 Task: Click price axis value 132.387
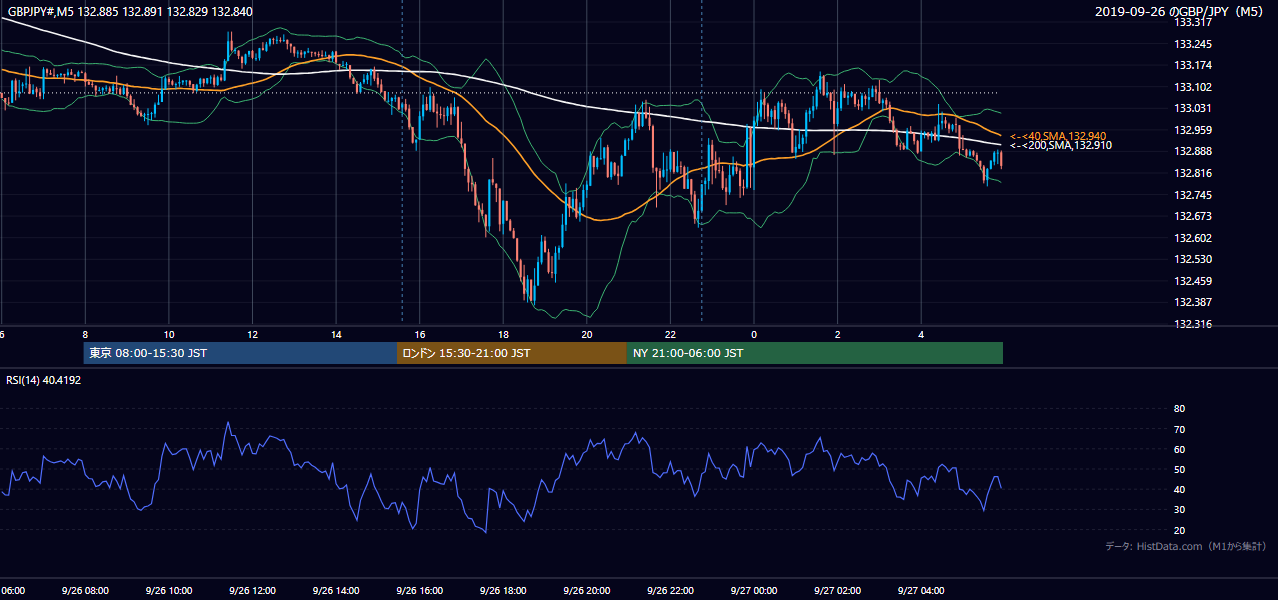(x=1193, y=302)
